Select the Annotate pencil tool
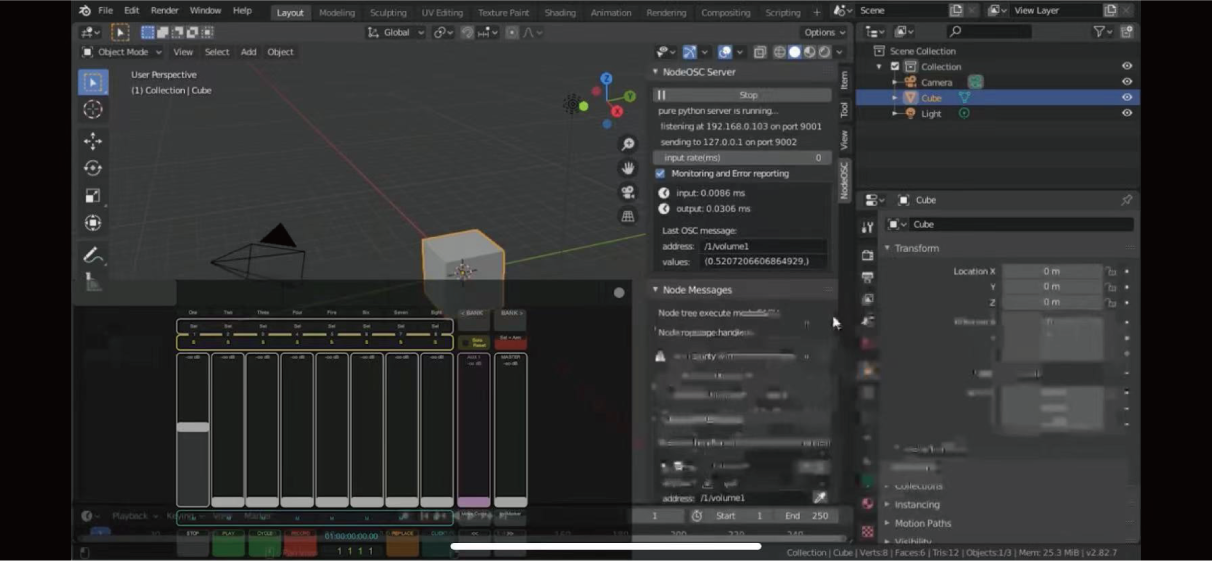Image resolution: width=1212 pixels, height=561 pixels. [93, 256]
